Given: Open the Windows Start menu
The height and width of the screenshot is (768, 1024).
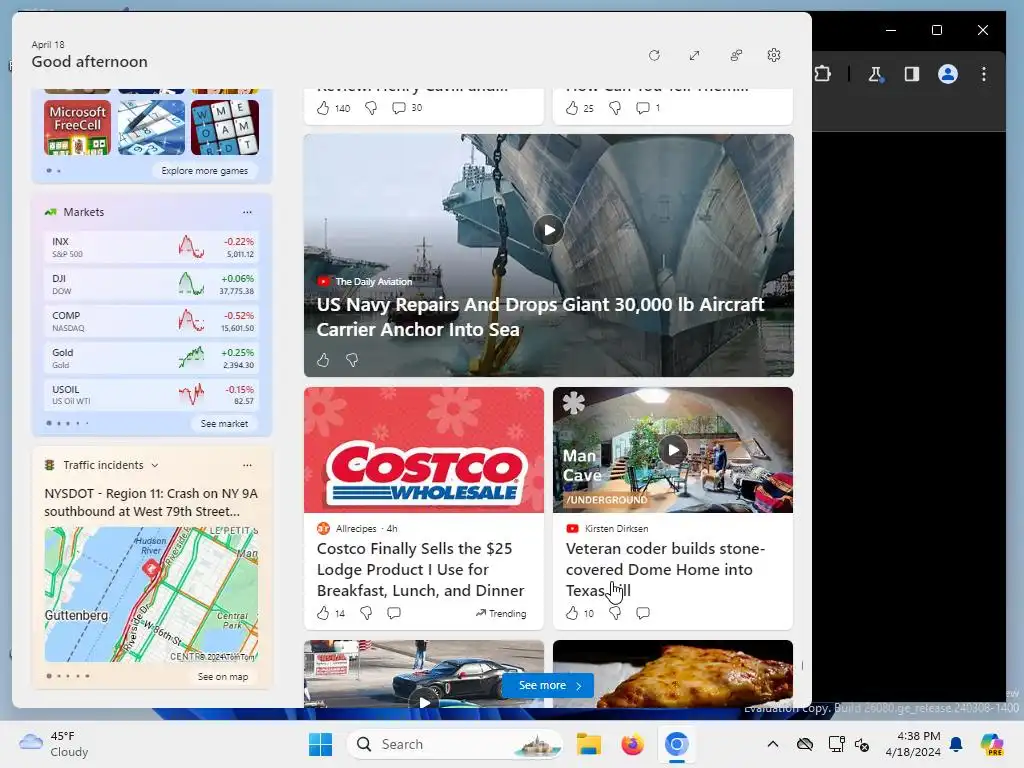Looking at the screenshot, I should tap(321, 744).
